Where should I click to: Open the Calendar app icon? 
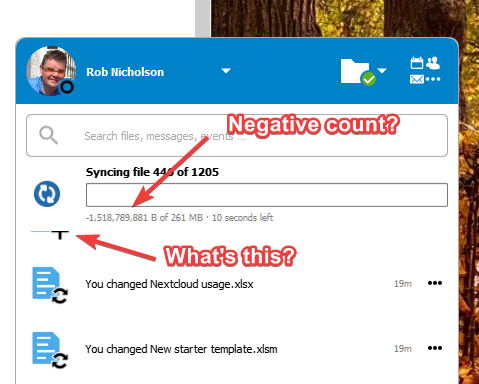point(417,63)
